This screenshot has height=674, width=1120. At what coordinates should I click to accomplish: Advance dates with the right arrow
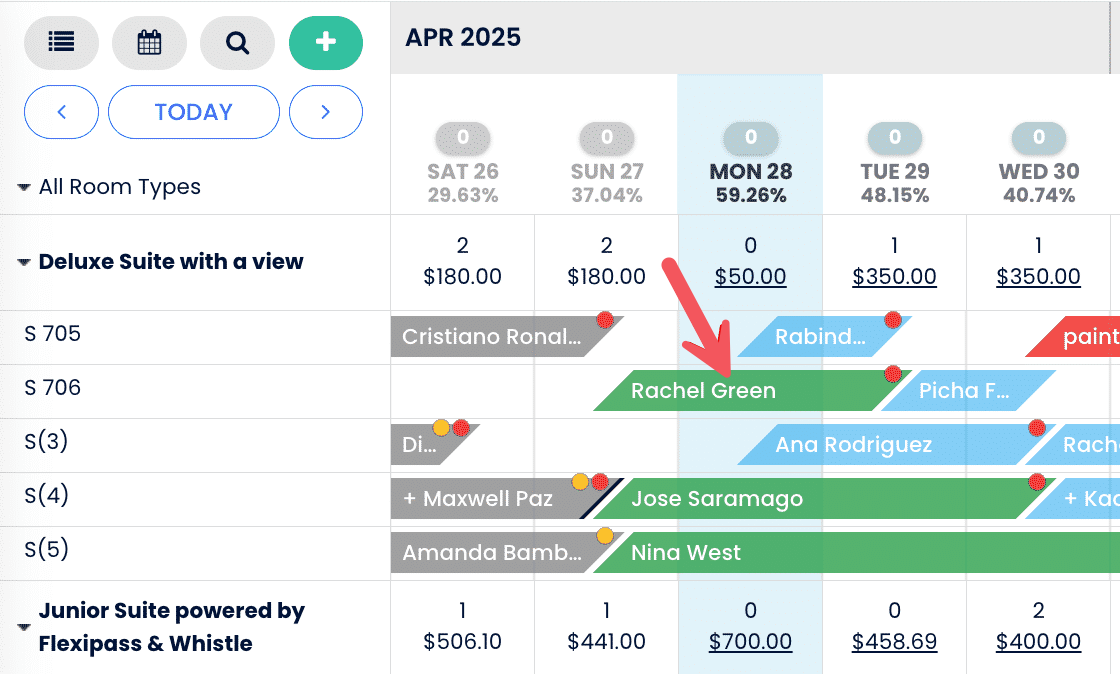click(325, 112)
